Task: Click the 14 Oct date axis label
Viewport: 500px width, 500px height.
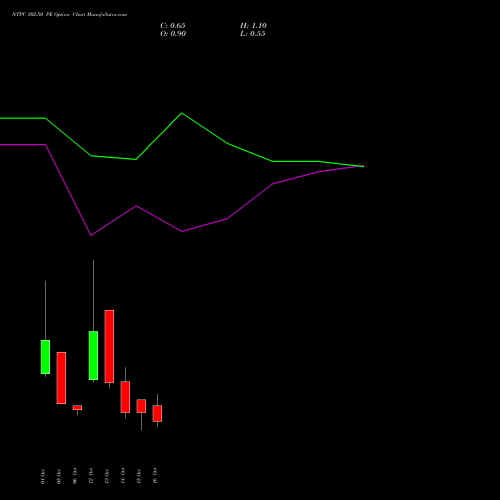Action: coord(123,476)
